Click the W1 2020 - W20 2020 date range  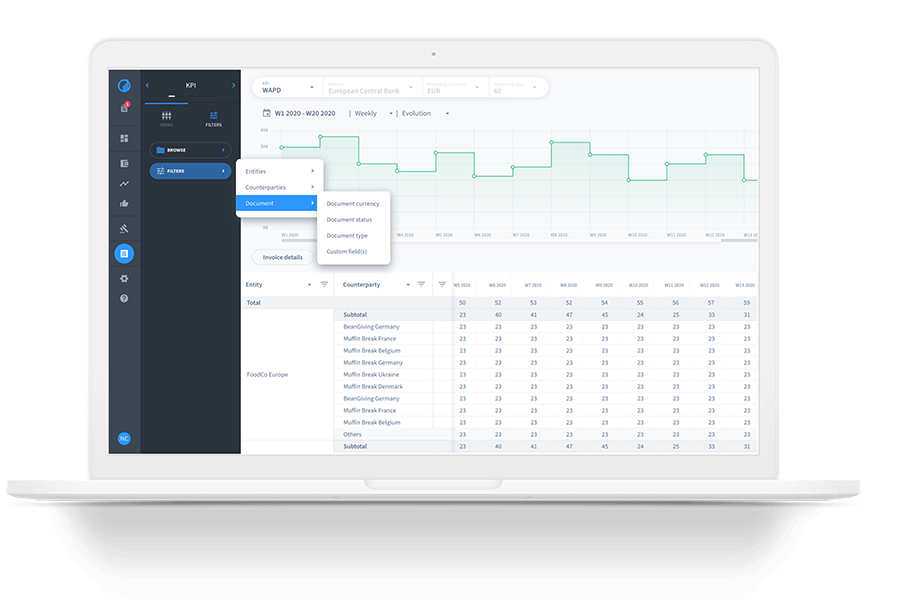305,114
